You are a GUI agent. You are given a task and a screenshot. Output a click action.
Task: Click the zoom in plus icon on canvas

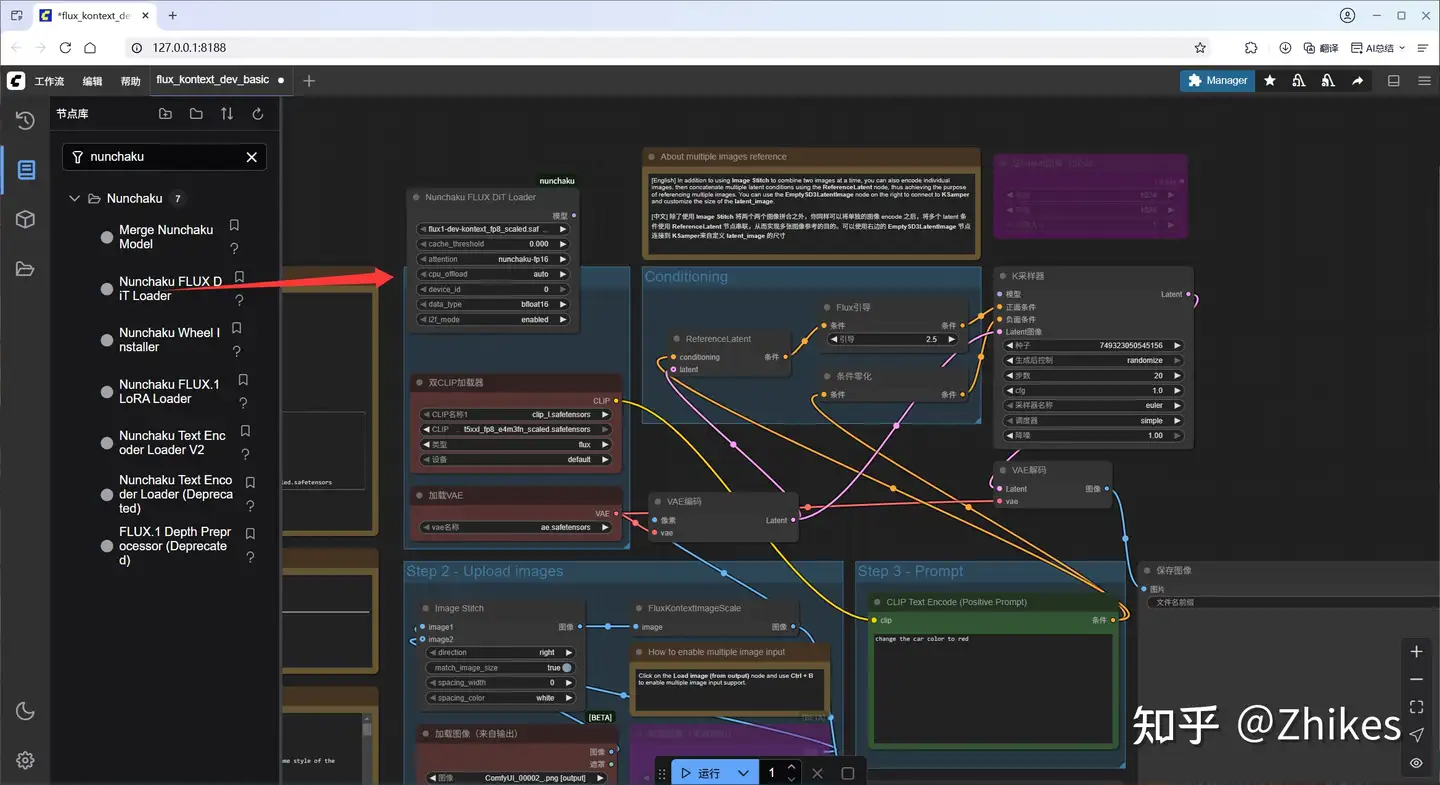click(1416, 652)
